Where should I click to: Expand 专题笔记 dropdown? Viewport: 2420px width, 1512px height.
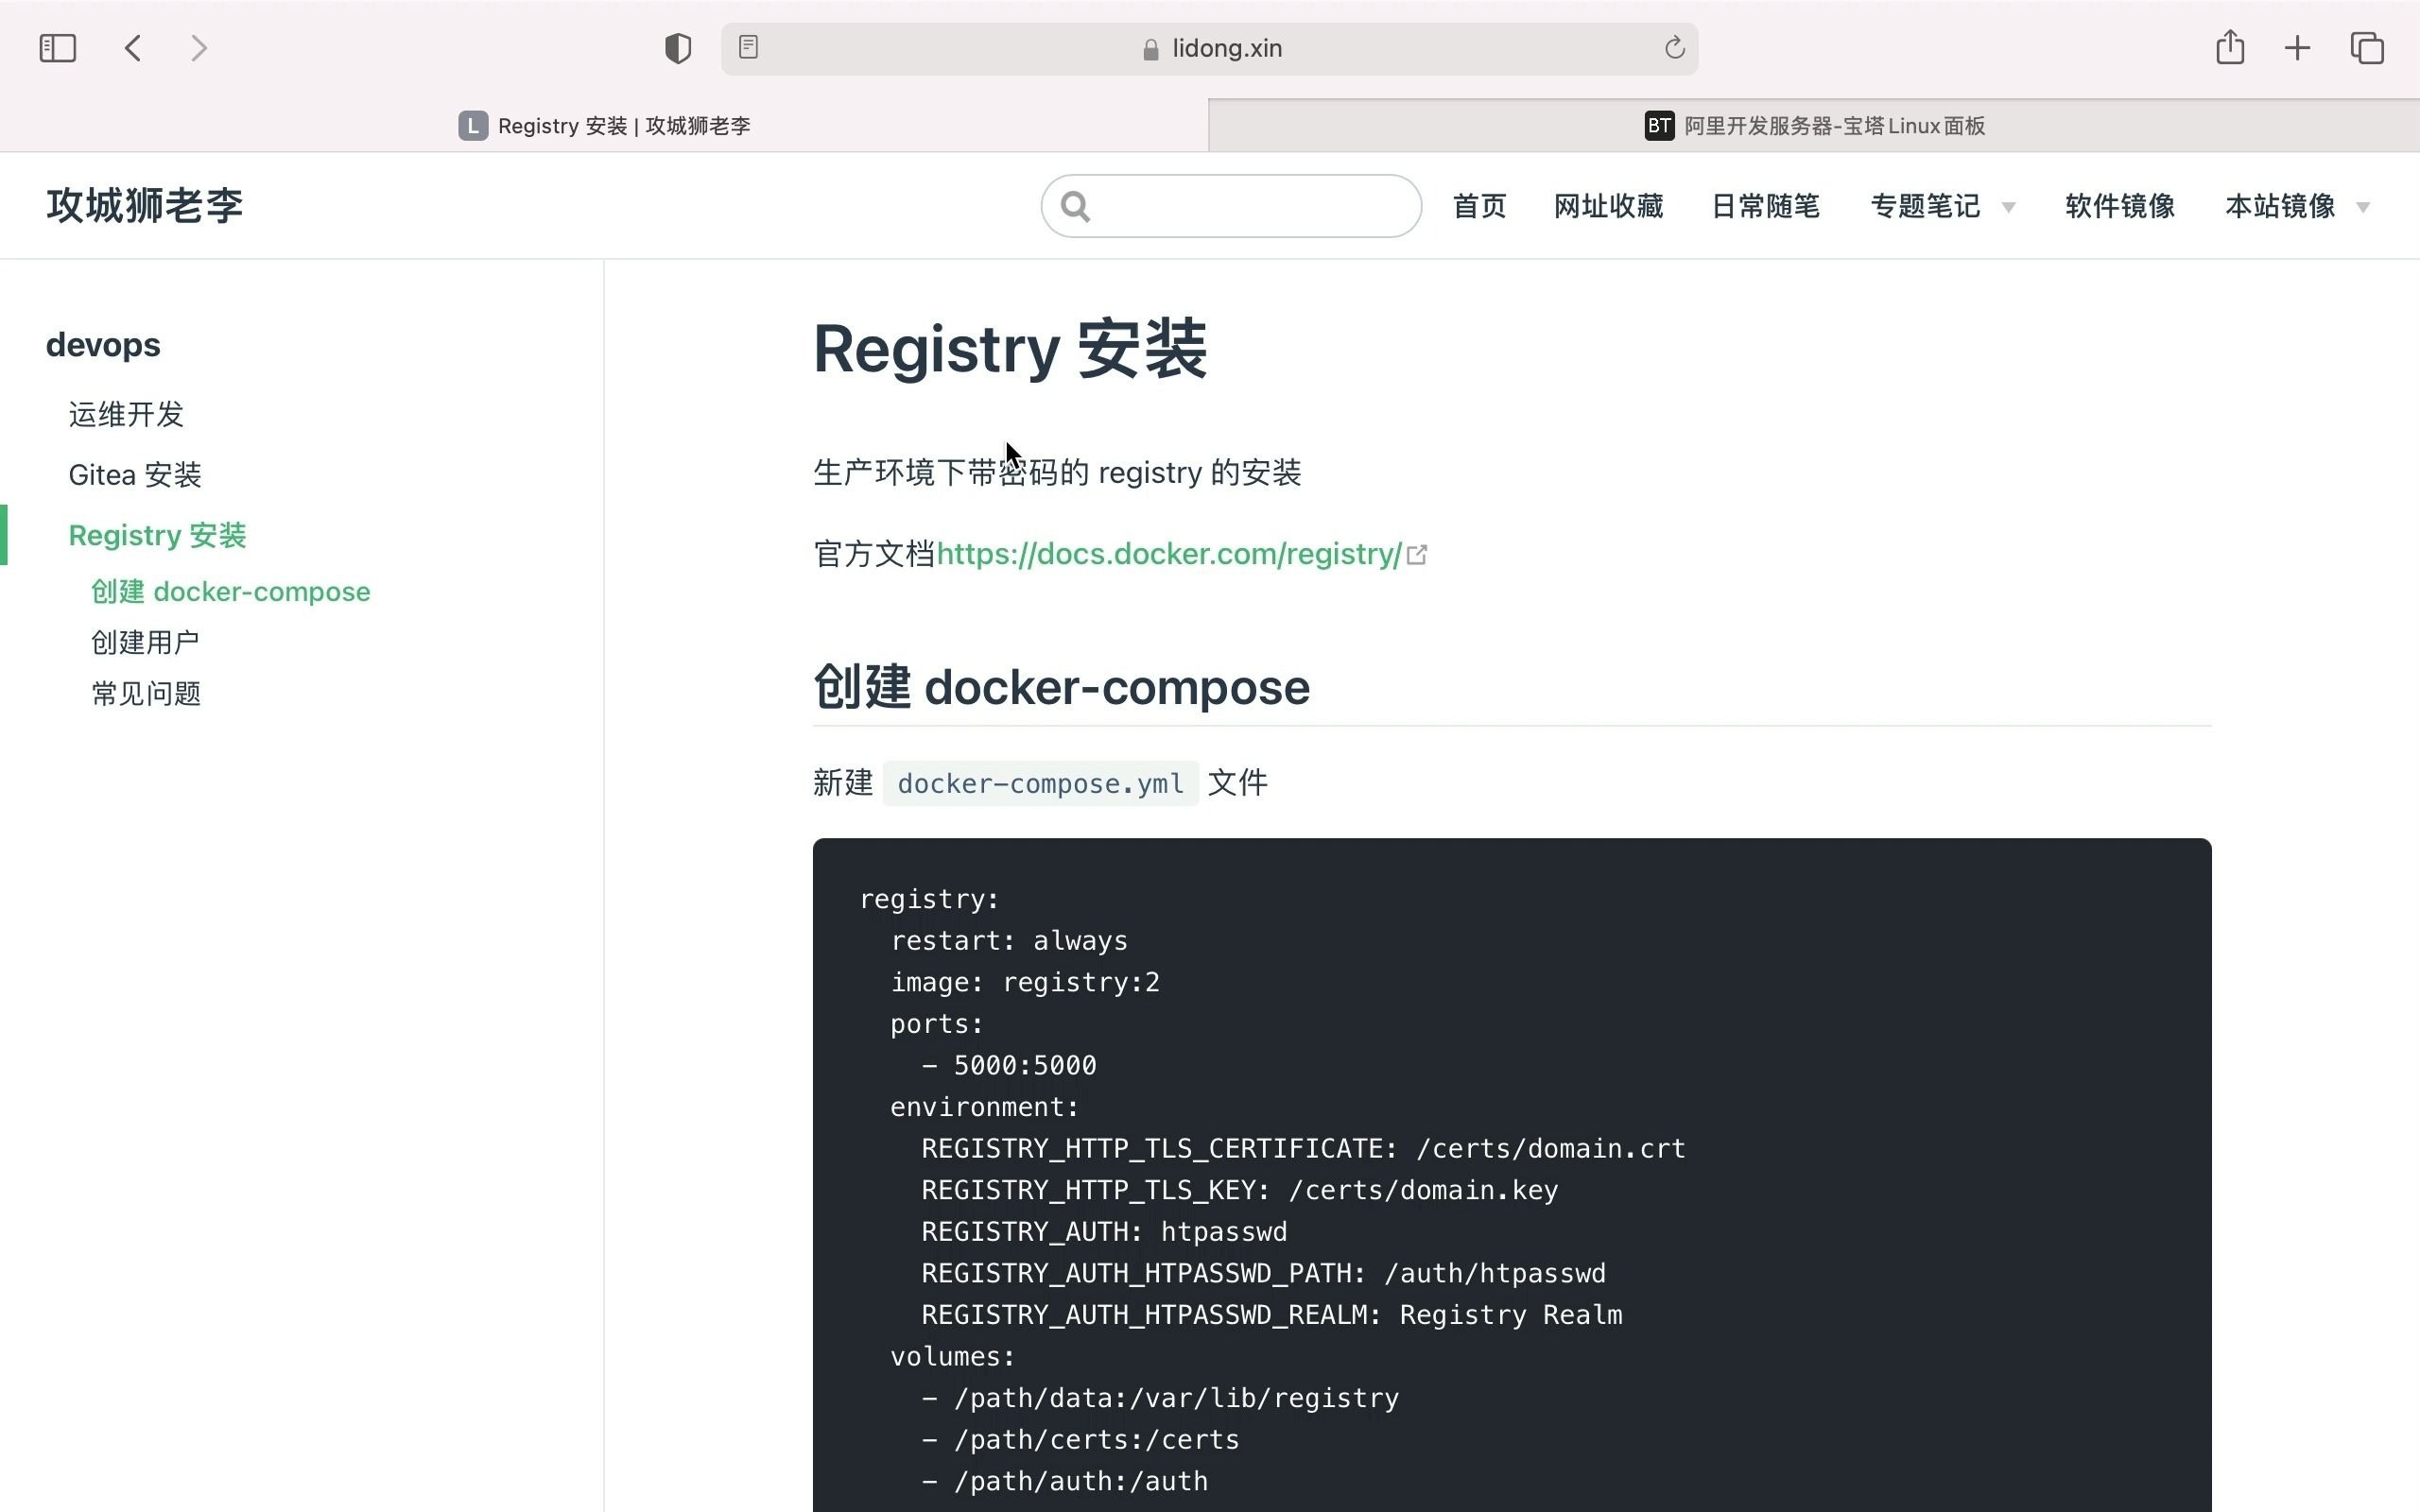pos(1942,206)
